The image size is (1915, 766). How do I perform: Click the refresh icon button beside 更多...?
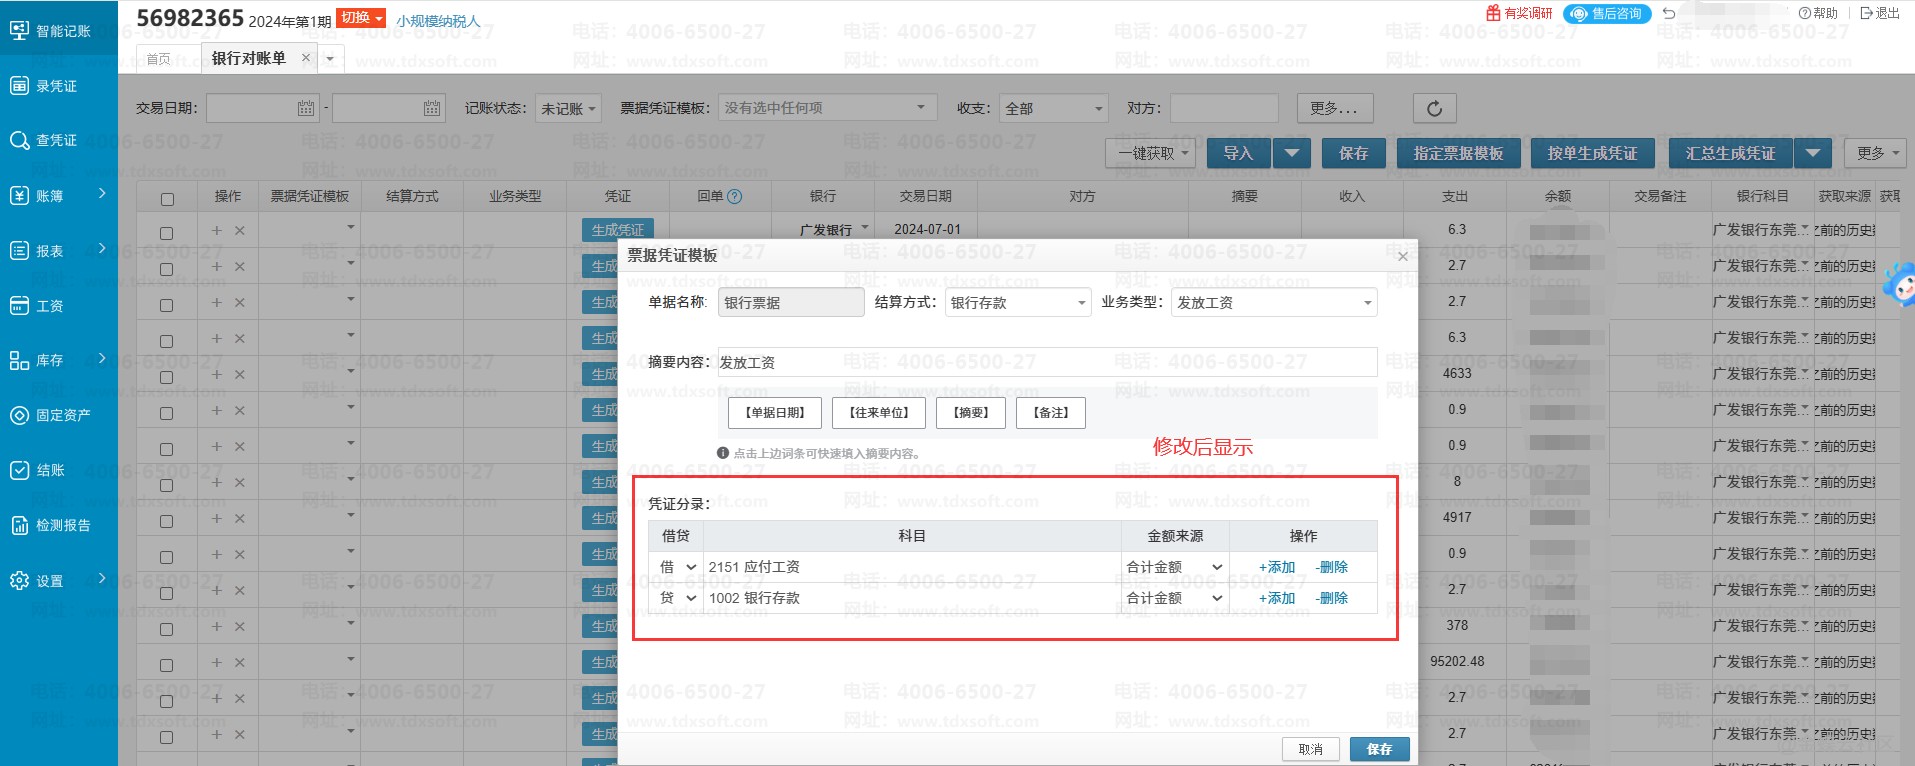tap(1434, 108)
